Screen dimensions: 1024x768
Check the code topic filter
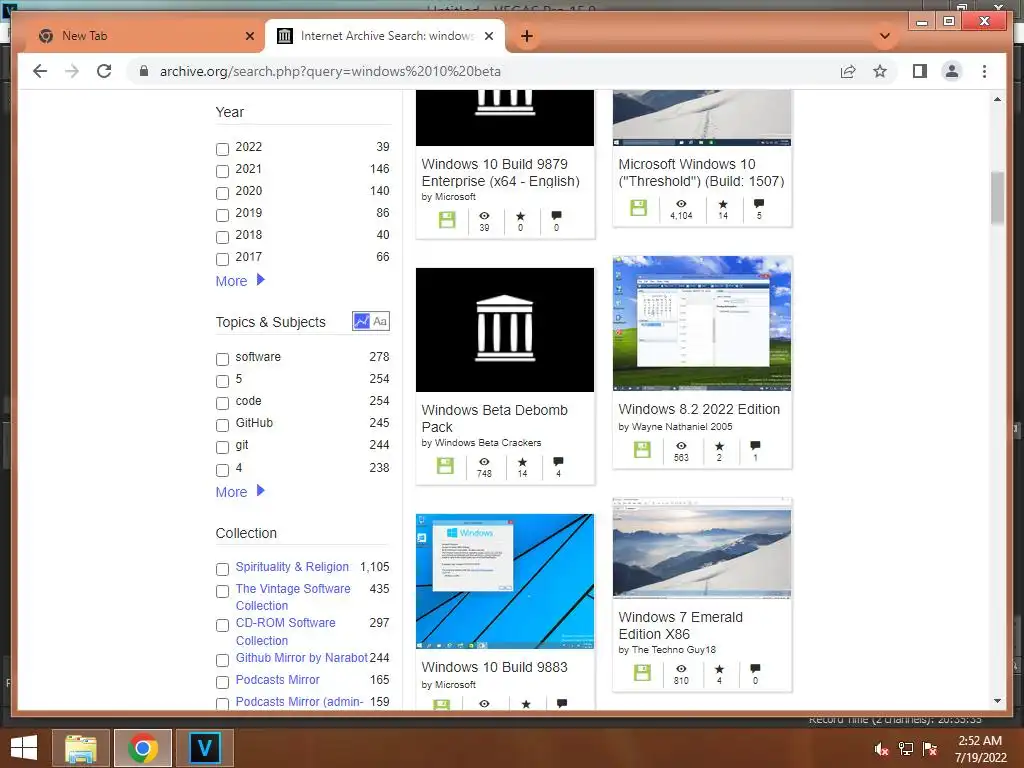pyautogui.click(x=222, y=403)
